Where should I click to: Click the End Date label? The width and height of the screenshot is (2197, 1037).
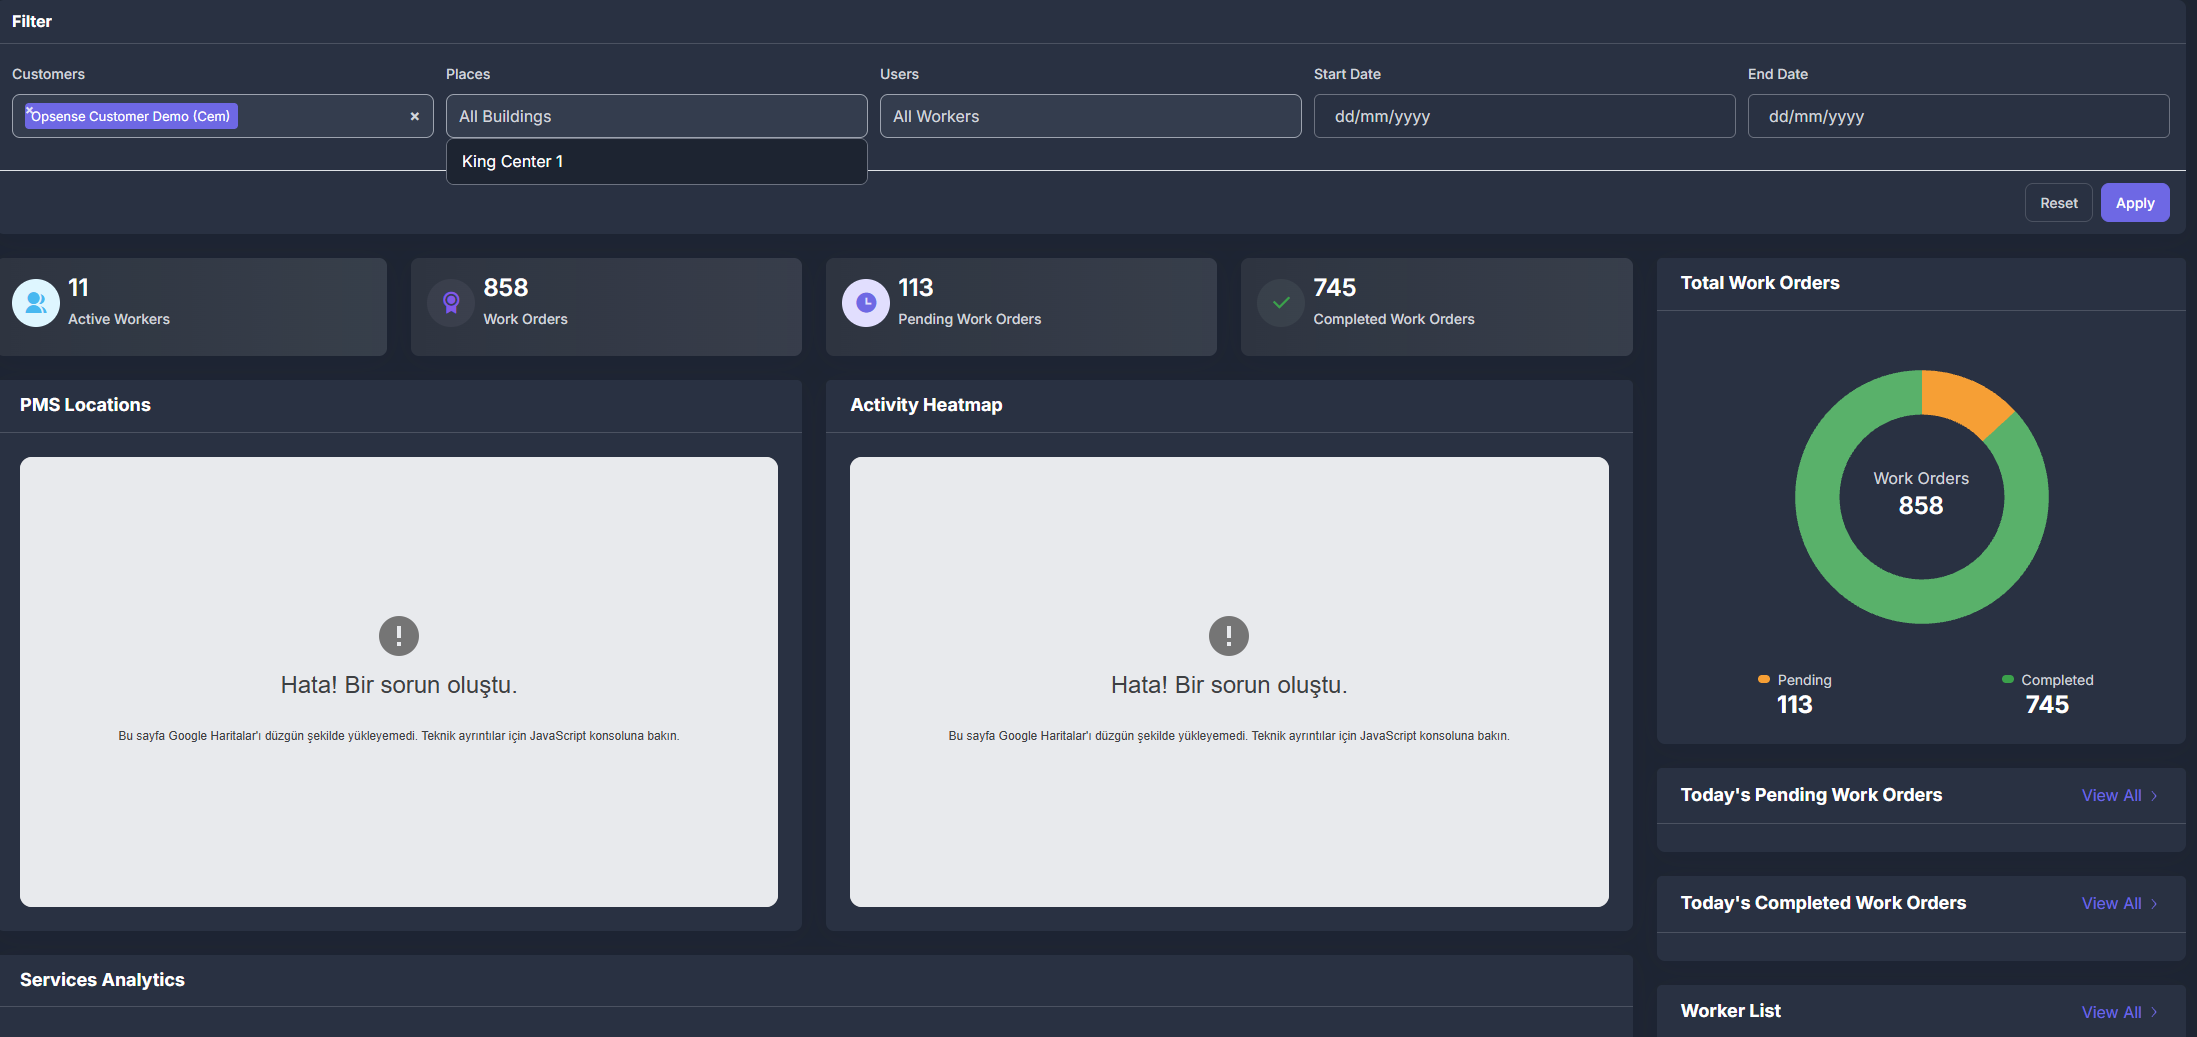tap(1778, 74)
